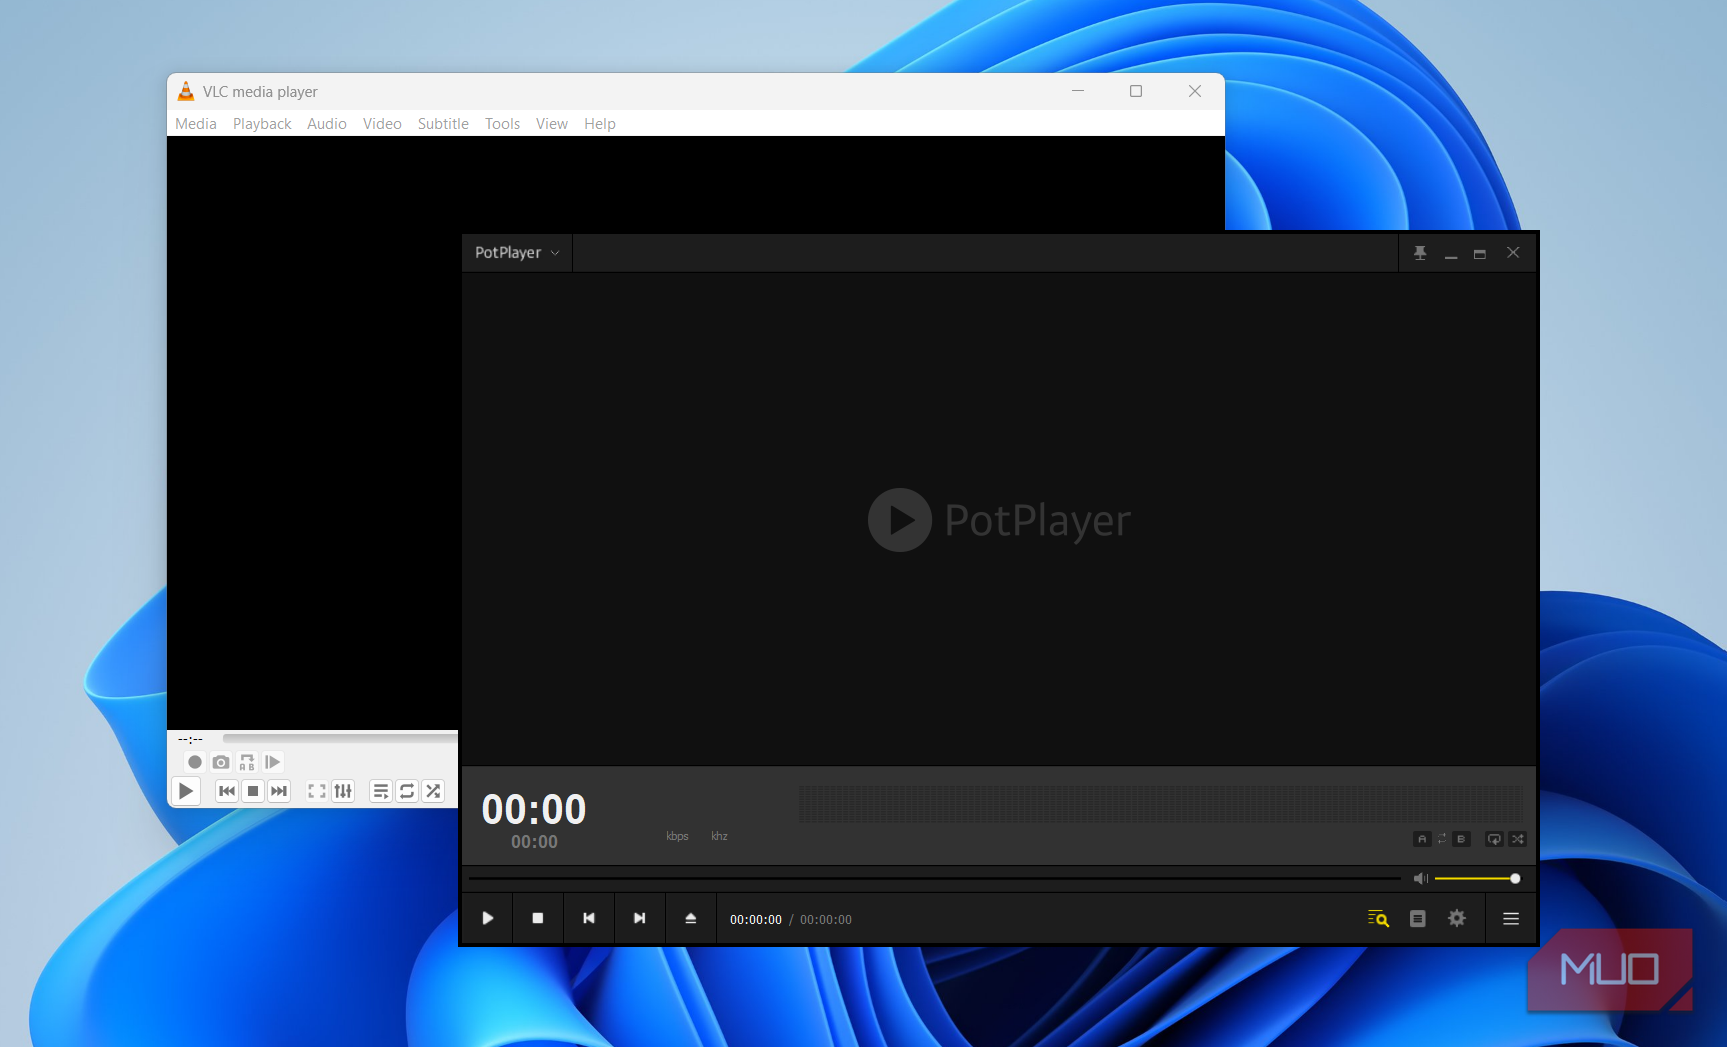Click VLC next media button
Image resolution: width=1727 pixels, height=1047 pixels.
tap(279, 791)
